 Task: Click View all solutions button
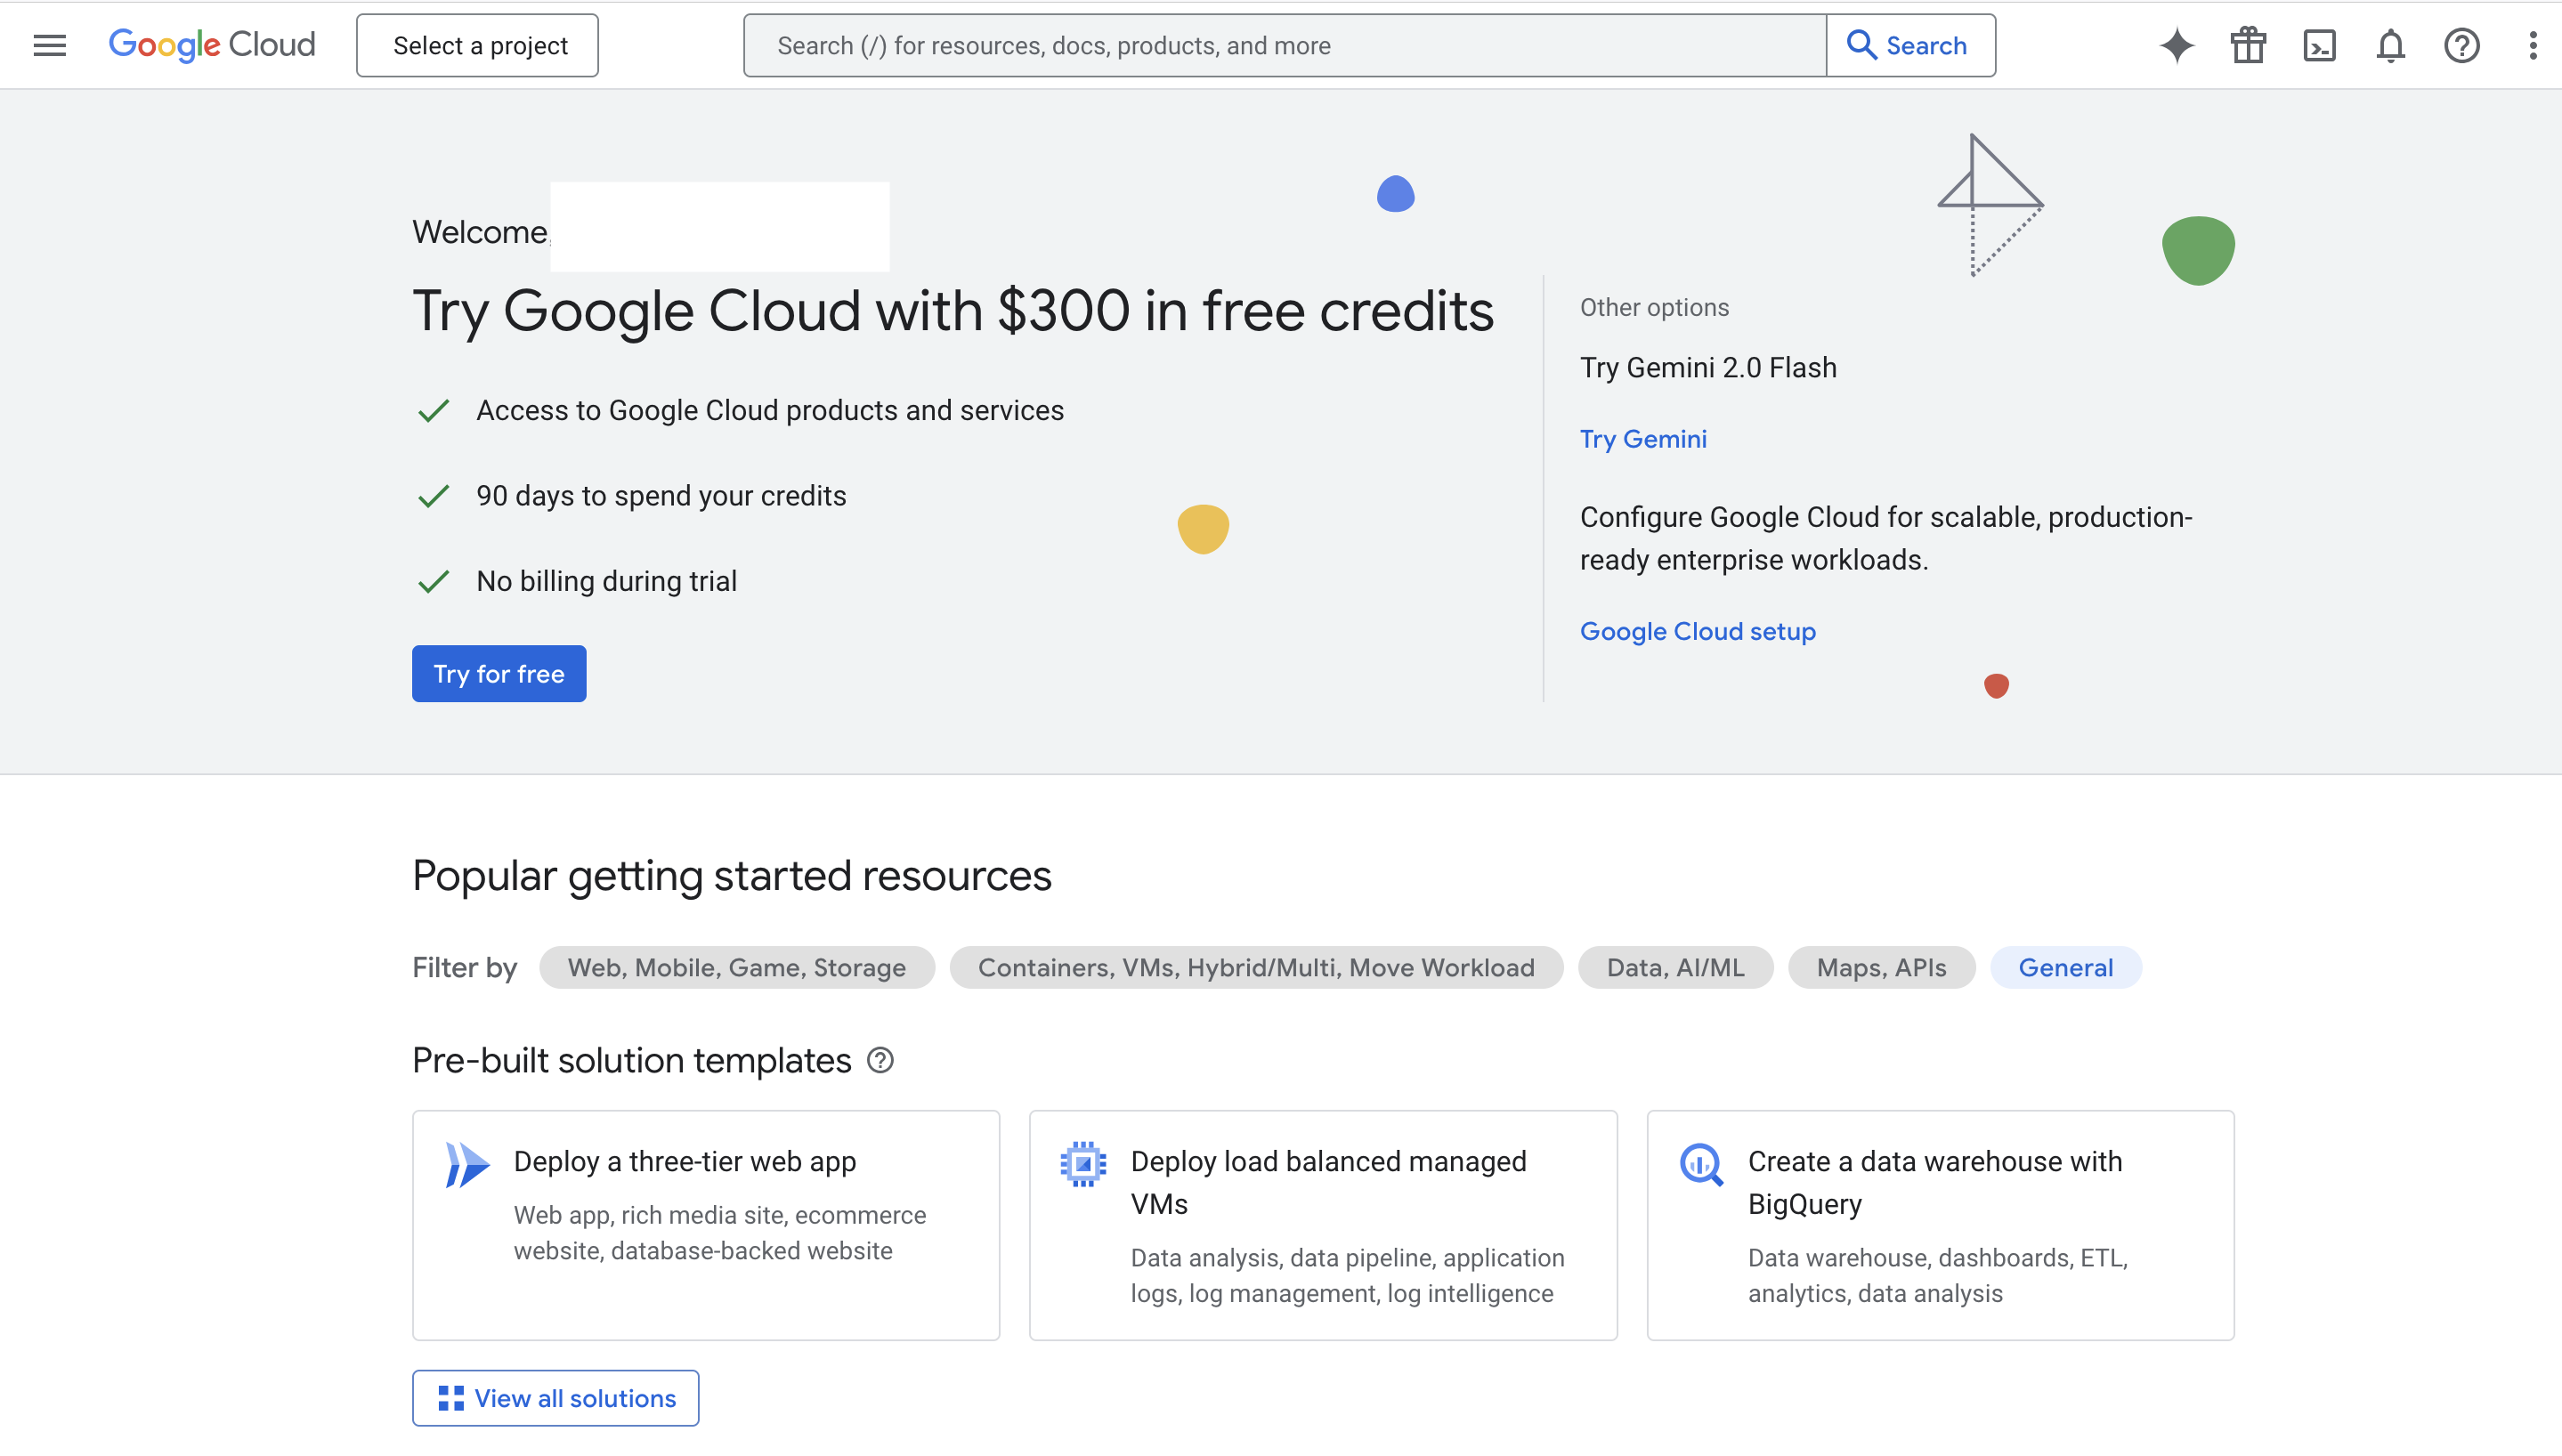[555, 1398]
